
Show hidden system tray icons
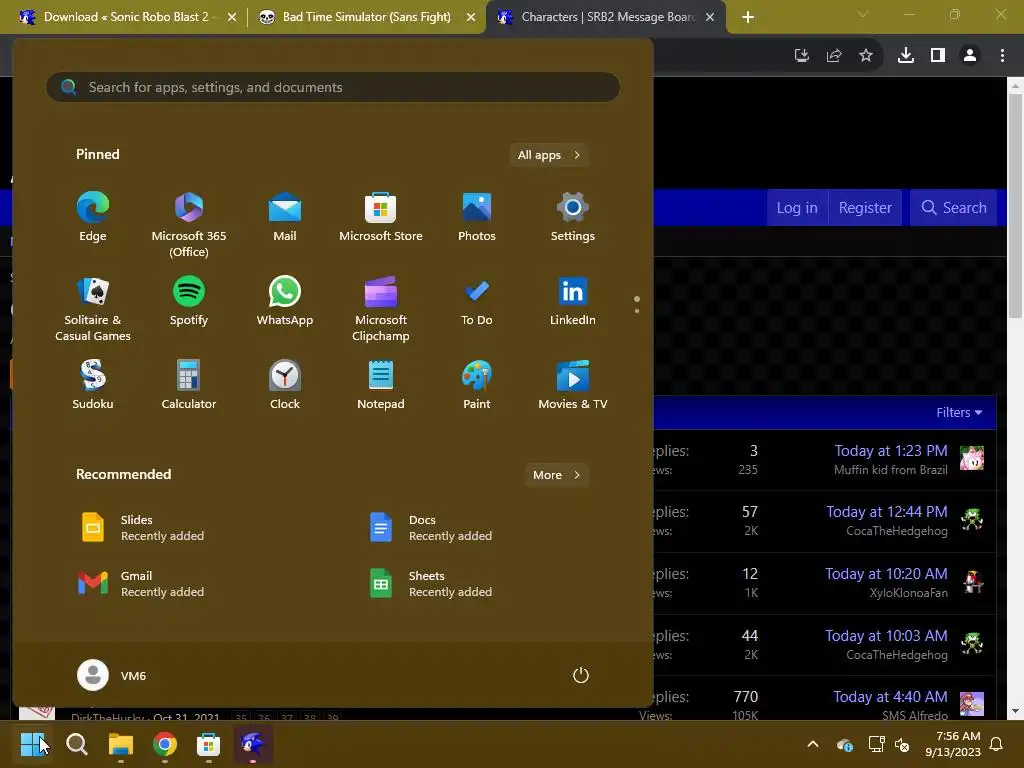pyautogui.click(x=813, y=744)
